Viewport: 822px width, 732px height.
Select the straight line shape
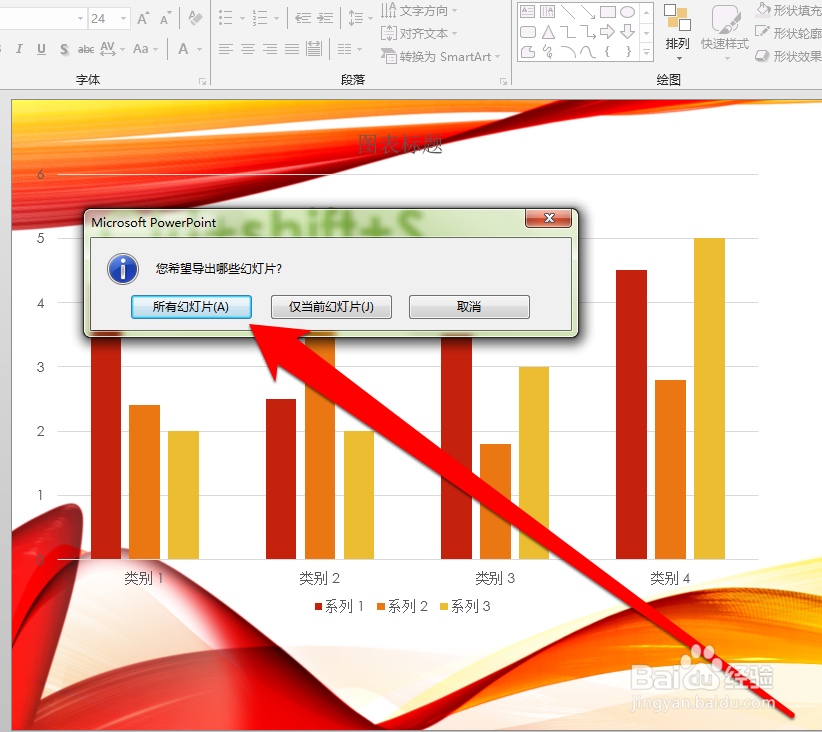568,12
